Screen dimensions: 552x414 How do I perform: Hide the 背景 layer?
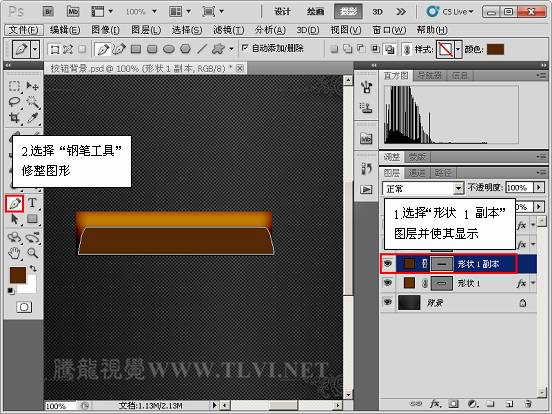coord(388,302)
